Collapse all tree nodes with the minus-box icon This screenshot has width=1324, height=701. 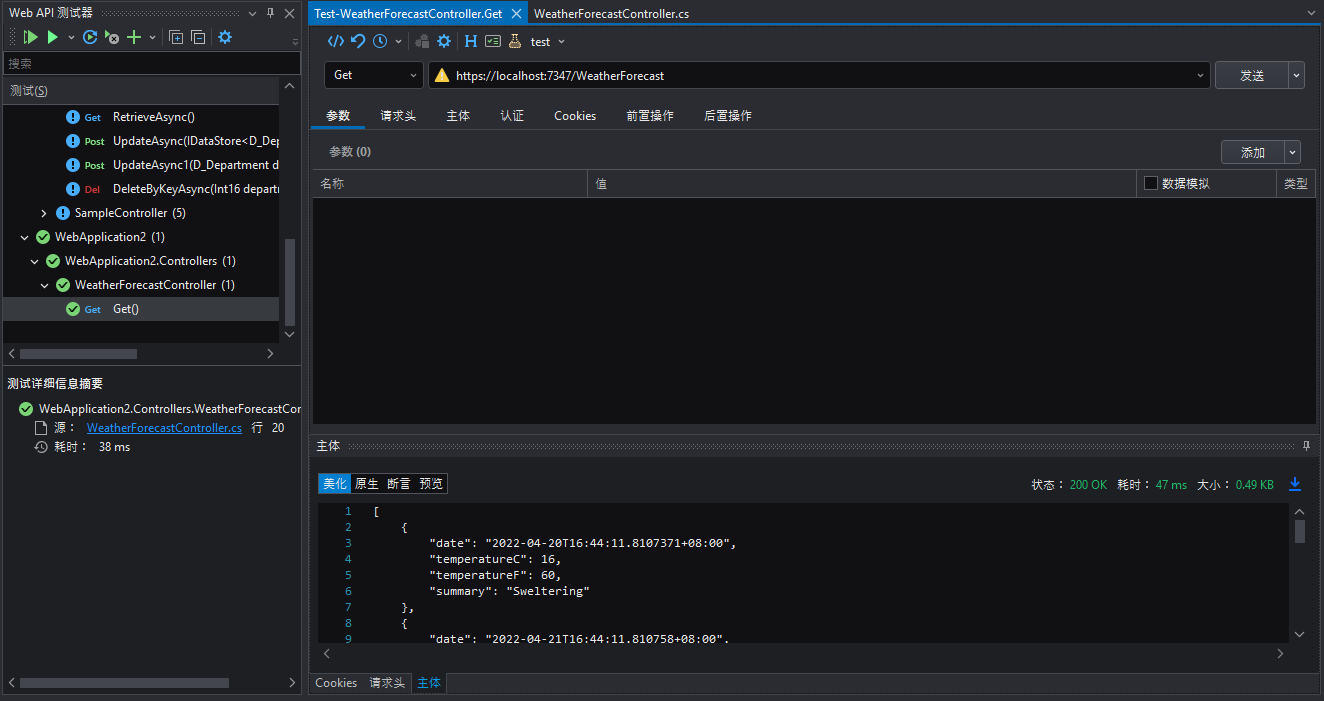pos(198,37)
